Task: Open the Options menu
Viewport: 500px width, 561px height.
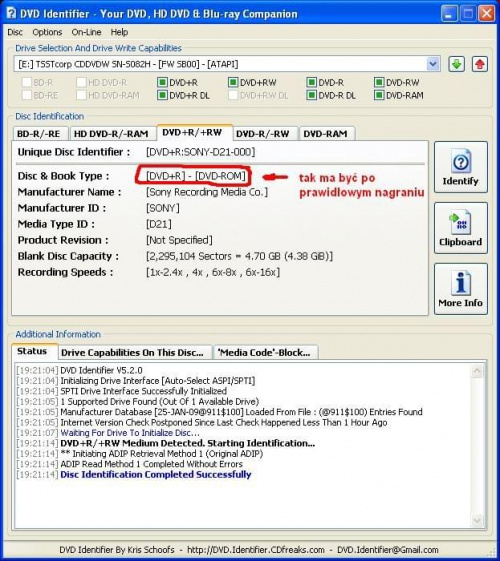Action: pyautogui.click(x=47, y=32)
